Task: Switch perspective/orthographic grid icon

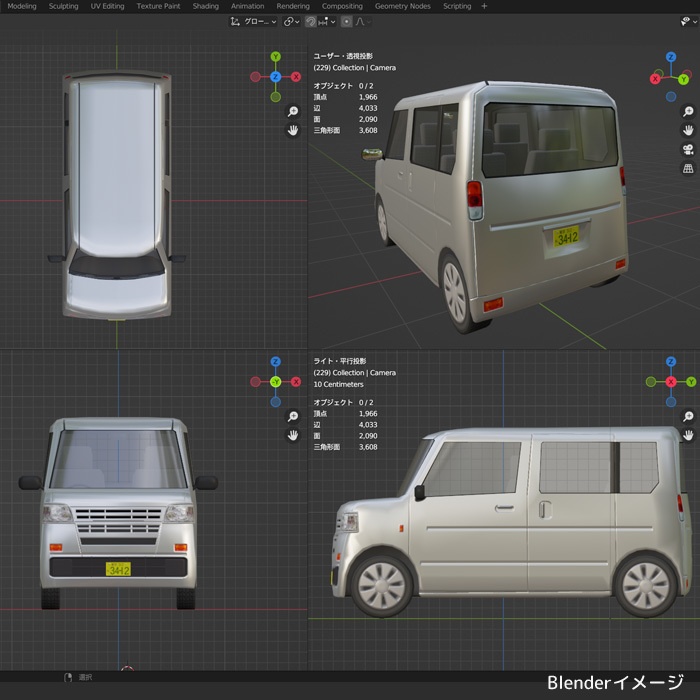Action: coord(688,169)
